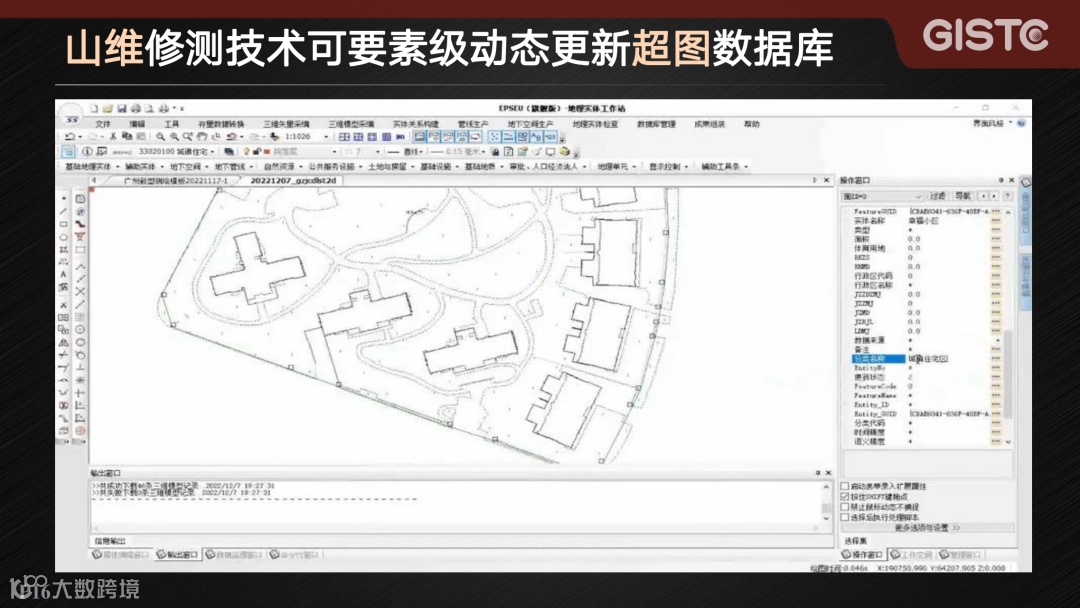This screenshot has width=1080, height=608.
Task: Click ellipsis button for 实体名称 row
Action: (x=995, y=221)
